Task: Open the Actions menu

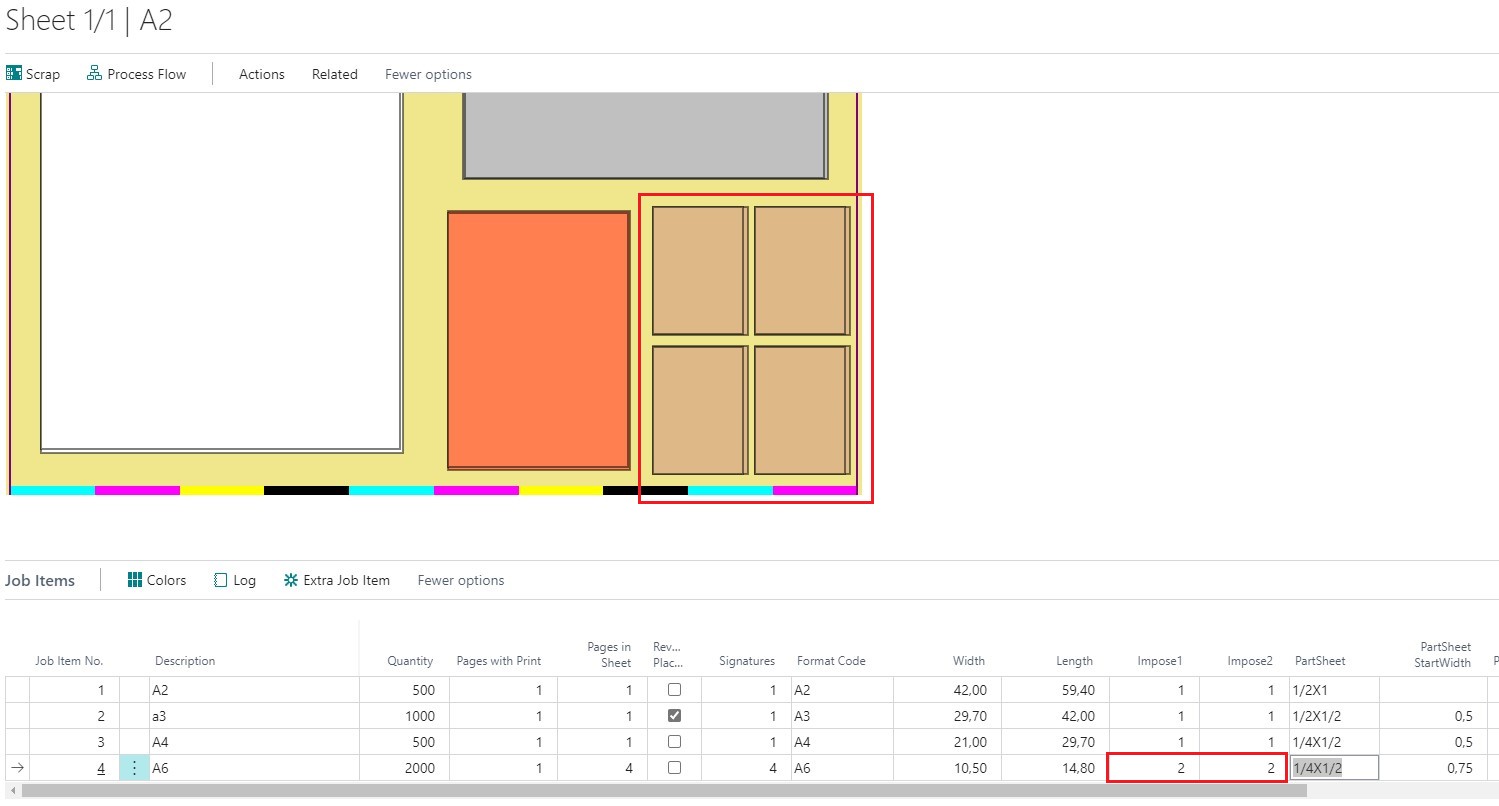Action: pos(261,73)
